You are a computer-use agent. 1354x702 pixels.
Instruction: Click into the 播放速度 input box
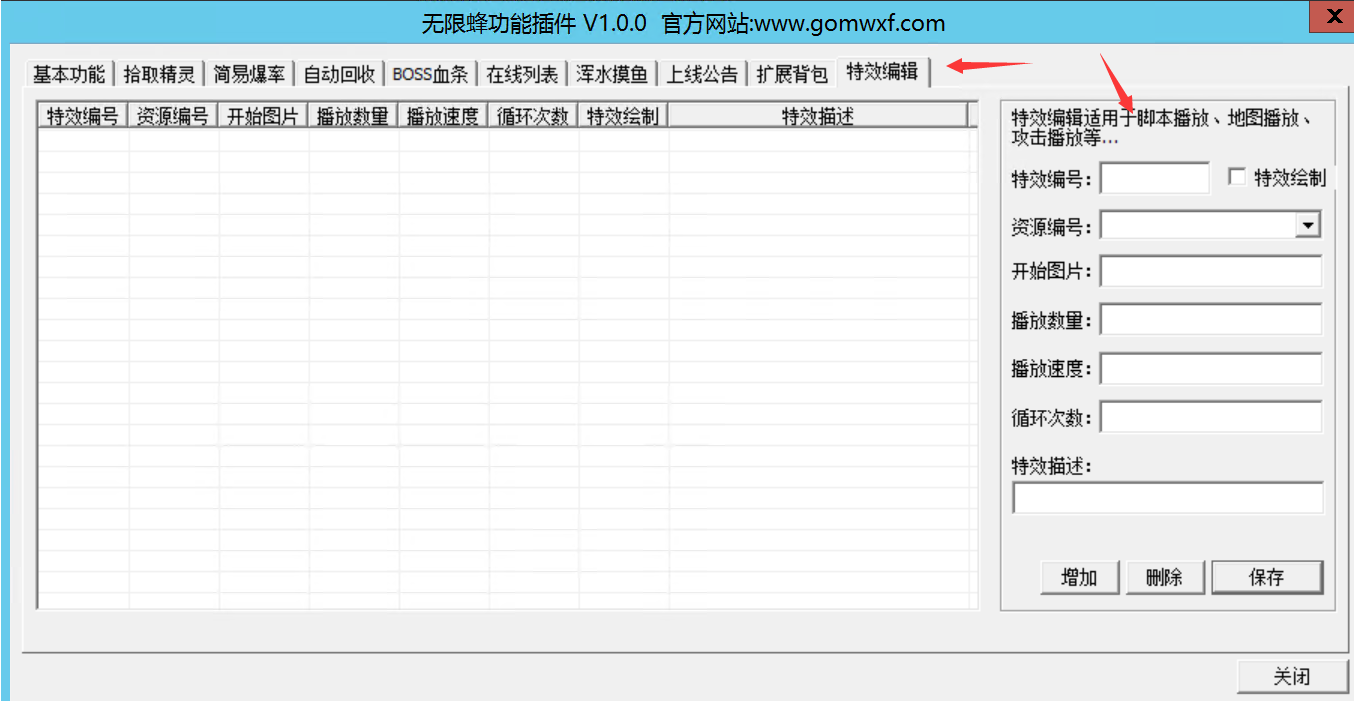pos(1211,369)
